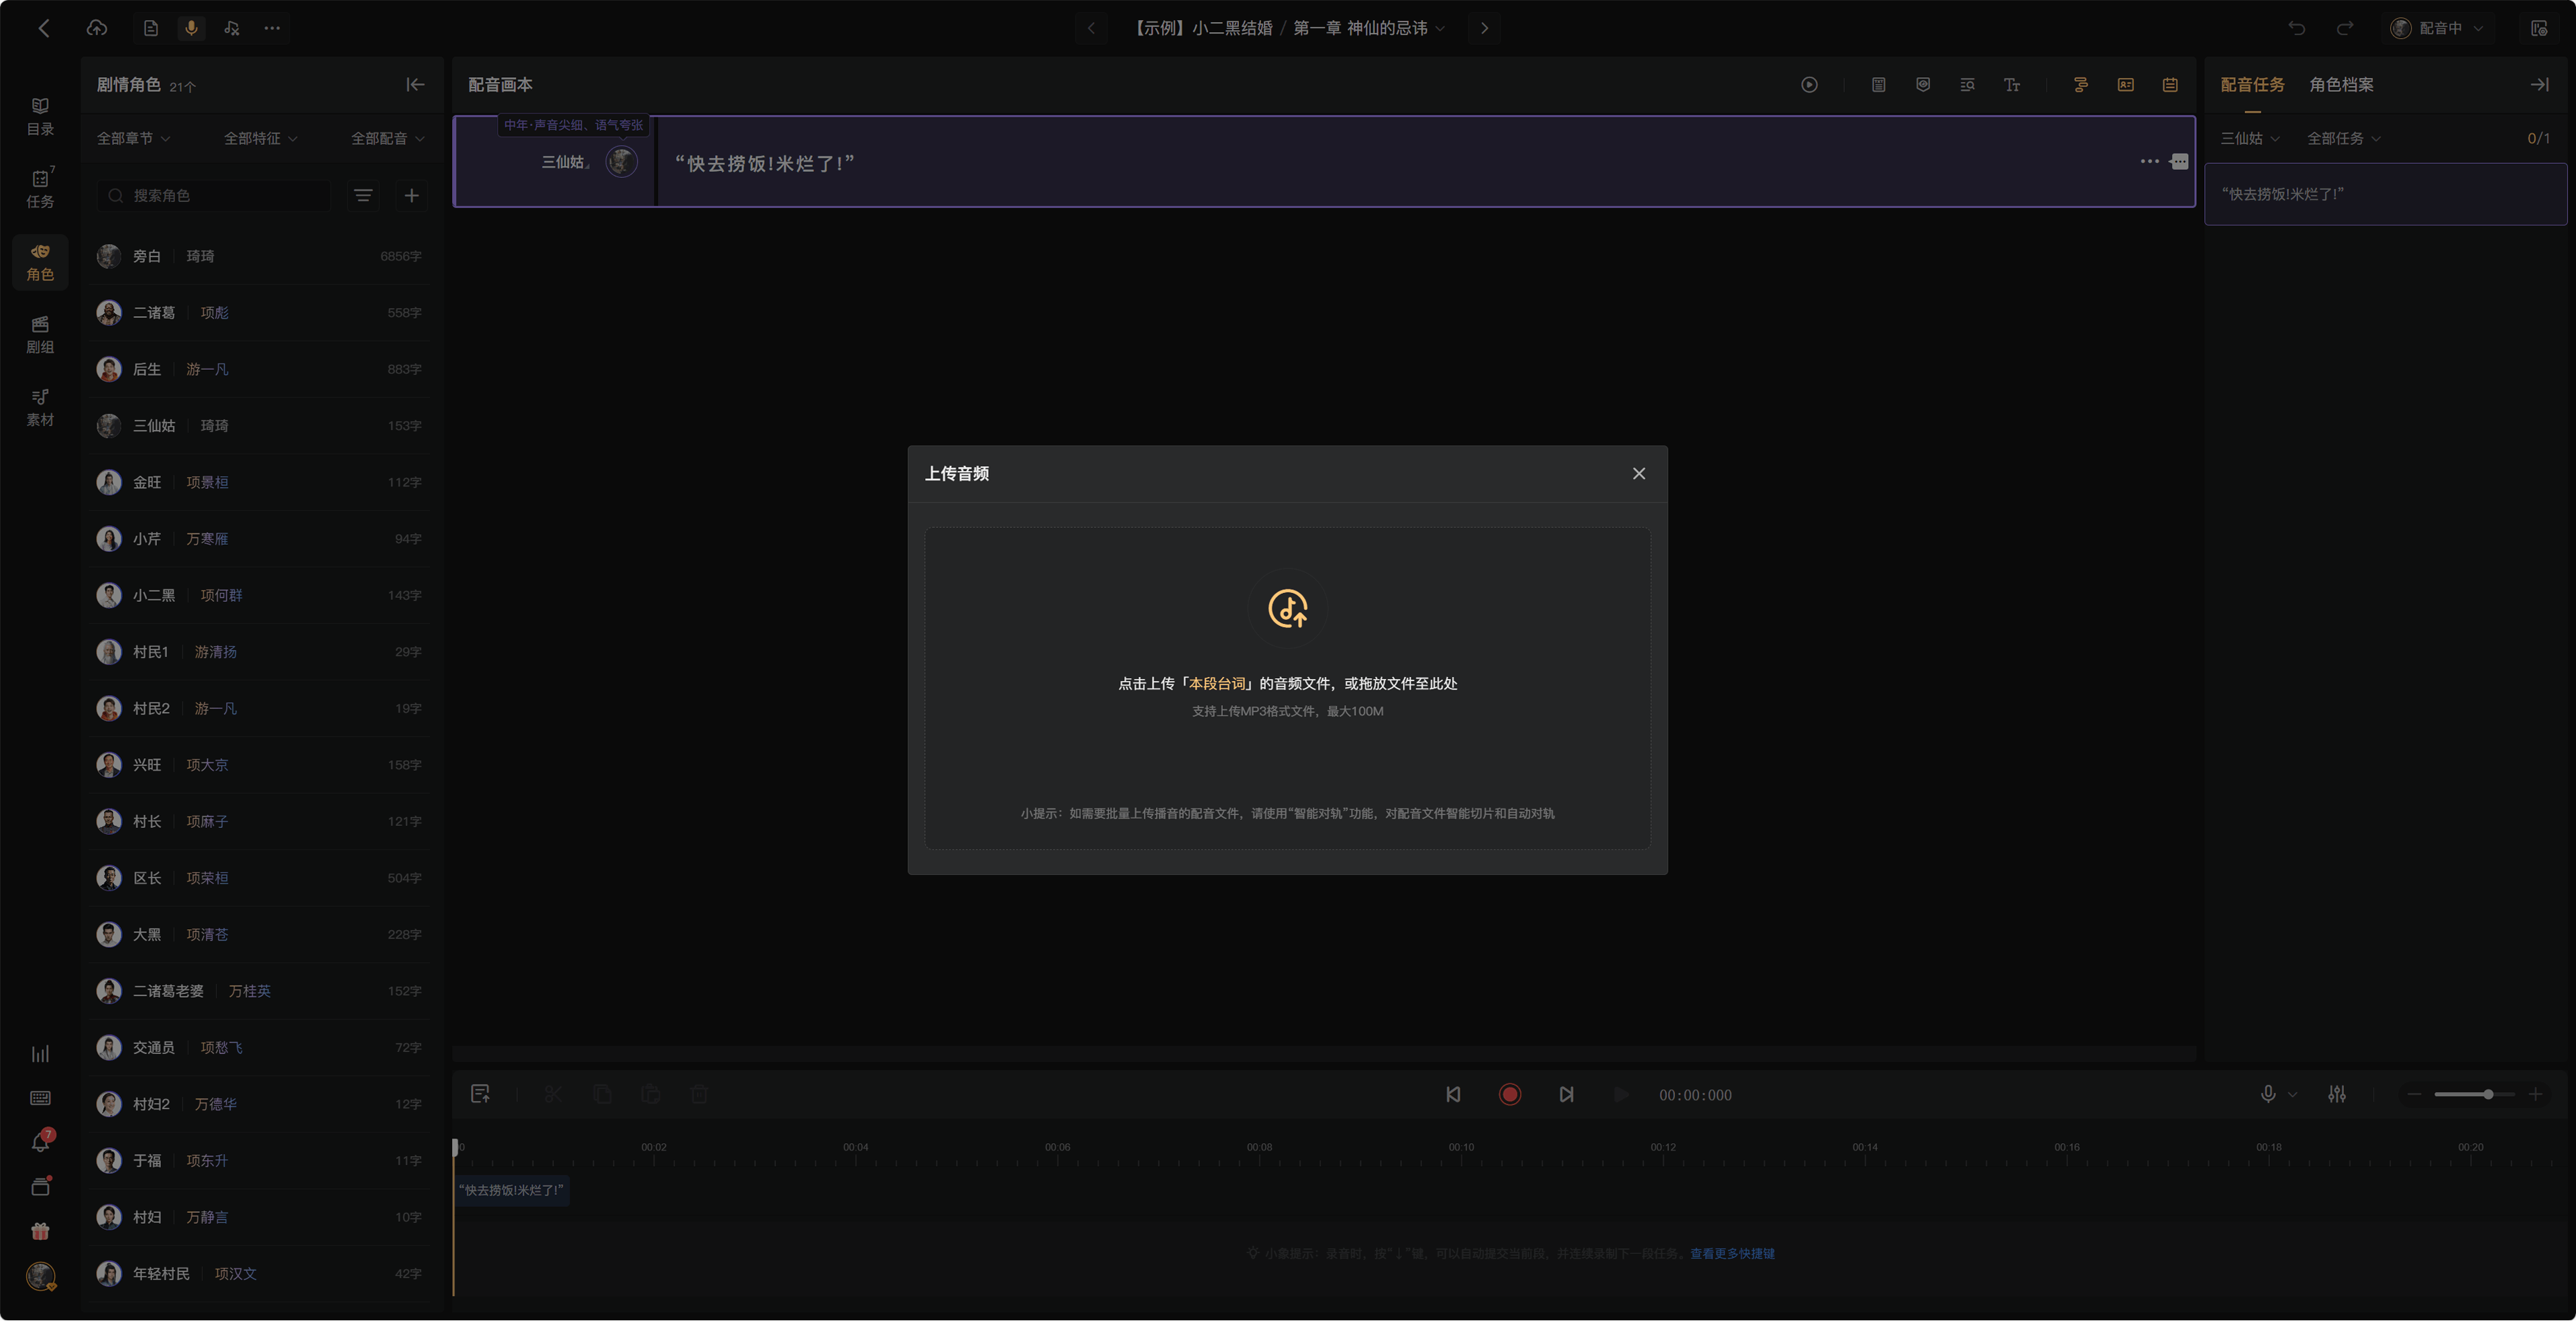Open the 全部任务 dropdown in task panel

[2343, 139]
